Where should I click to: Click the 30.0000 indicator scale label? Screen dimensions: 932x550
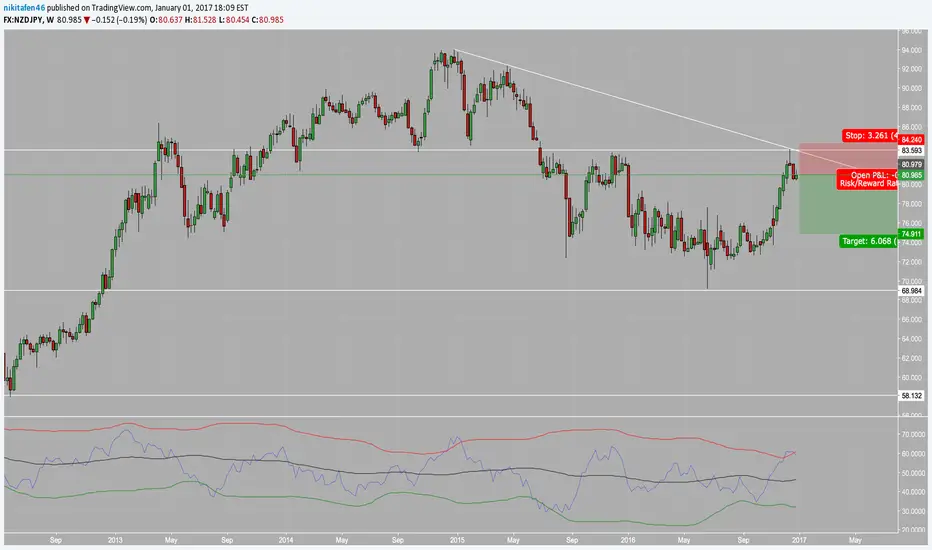click(912, 511)
